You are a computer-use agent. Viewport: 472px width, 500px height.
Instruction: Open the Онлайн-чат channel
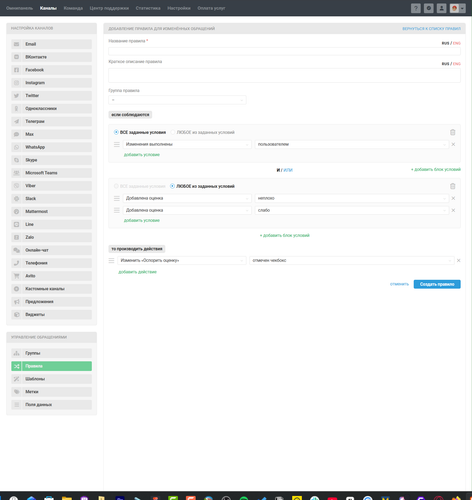[51, 250]
